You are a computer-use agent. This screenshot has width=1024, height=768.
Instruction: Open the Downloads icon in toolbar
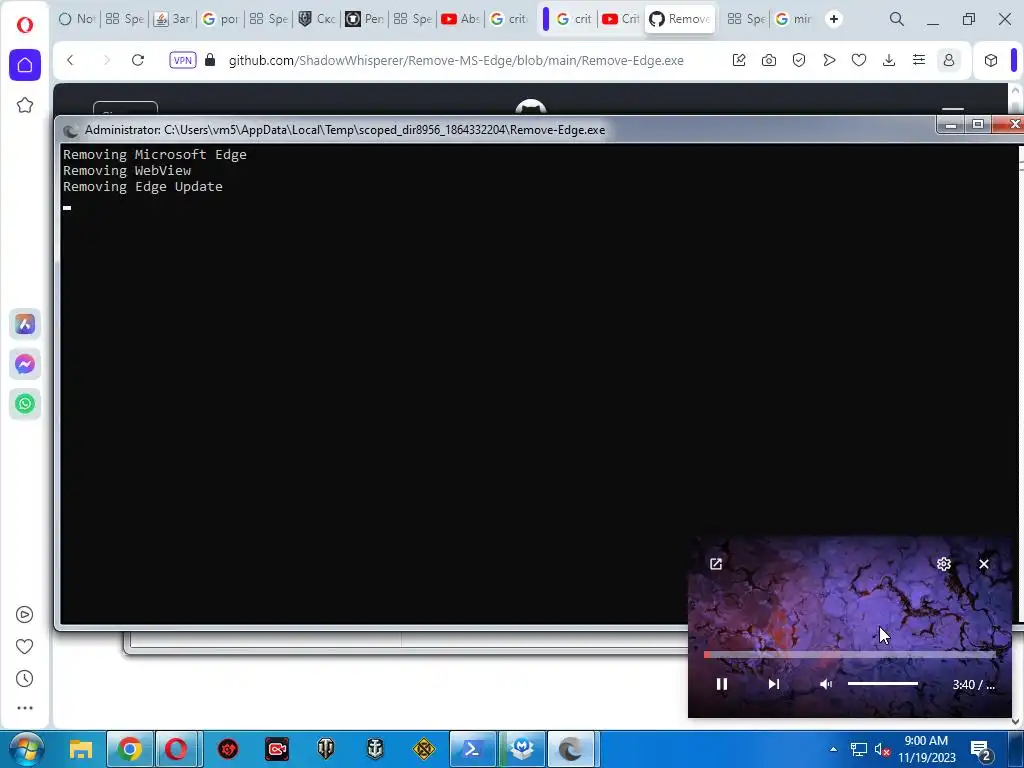889,60
